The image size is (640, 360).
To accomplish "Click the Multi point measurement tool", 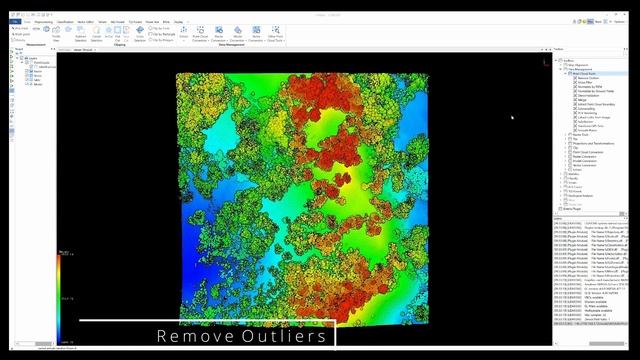I will click(21, 34).
